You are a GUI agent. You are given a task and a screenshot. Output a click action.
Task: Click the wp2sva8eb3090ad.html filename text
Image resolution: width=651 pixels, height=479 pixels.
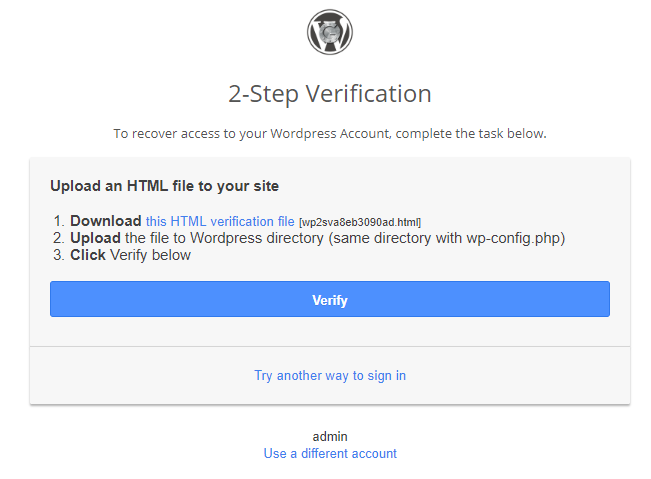tap(360, 222)
